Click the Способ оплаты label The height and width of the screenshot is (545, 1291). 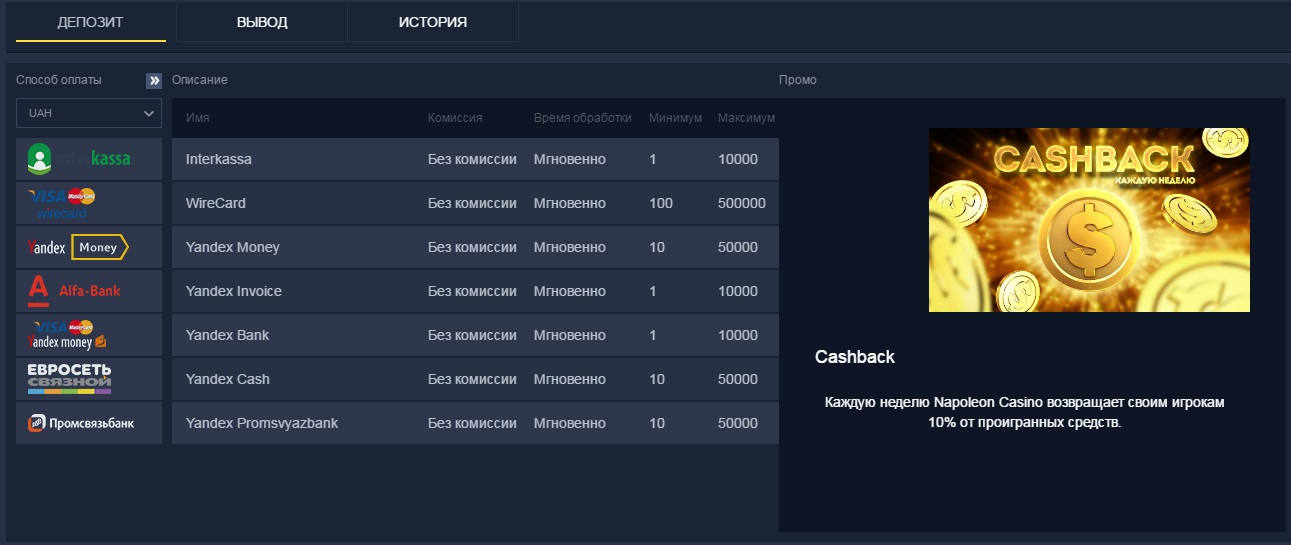point(59,80)
